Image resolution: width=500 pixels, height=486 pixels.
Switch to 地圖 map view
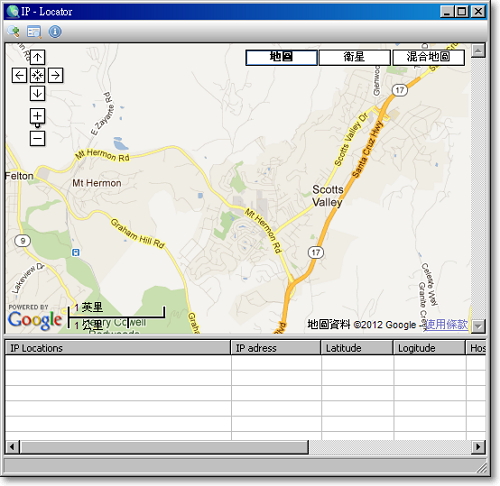point(281,57)
